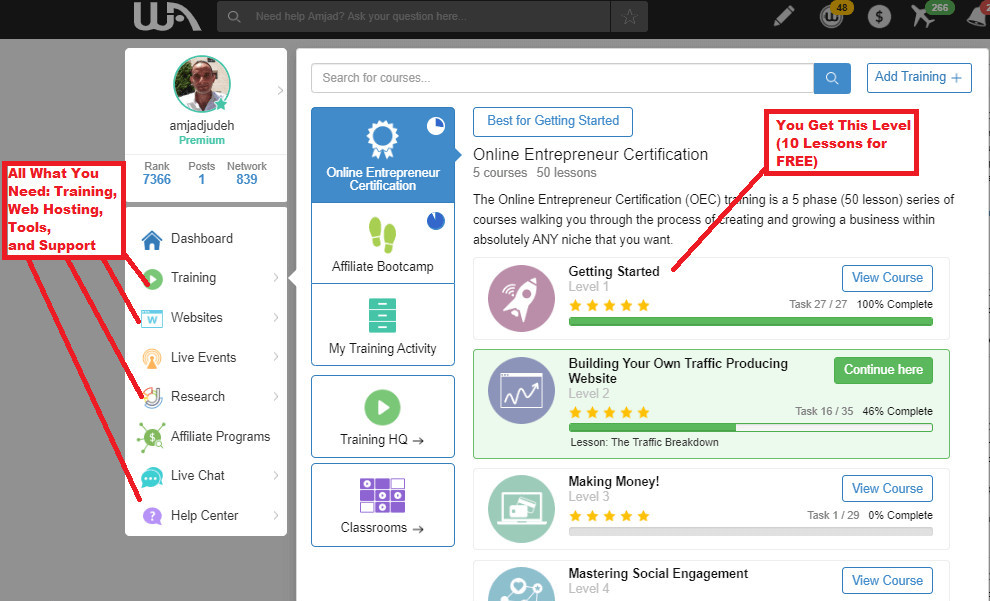Screen dimensions: 990x601
Task: Click the Making Money 0% progress bar
Action: 751,532
